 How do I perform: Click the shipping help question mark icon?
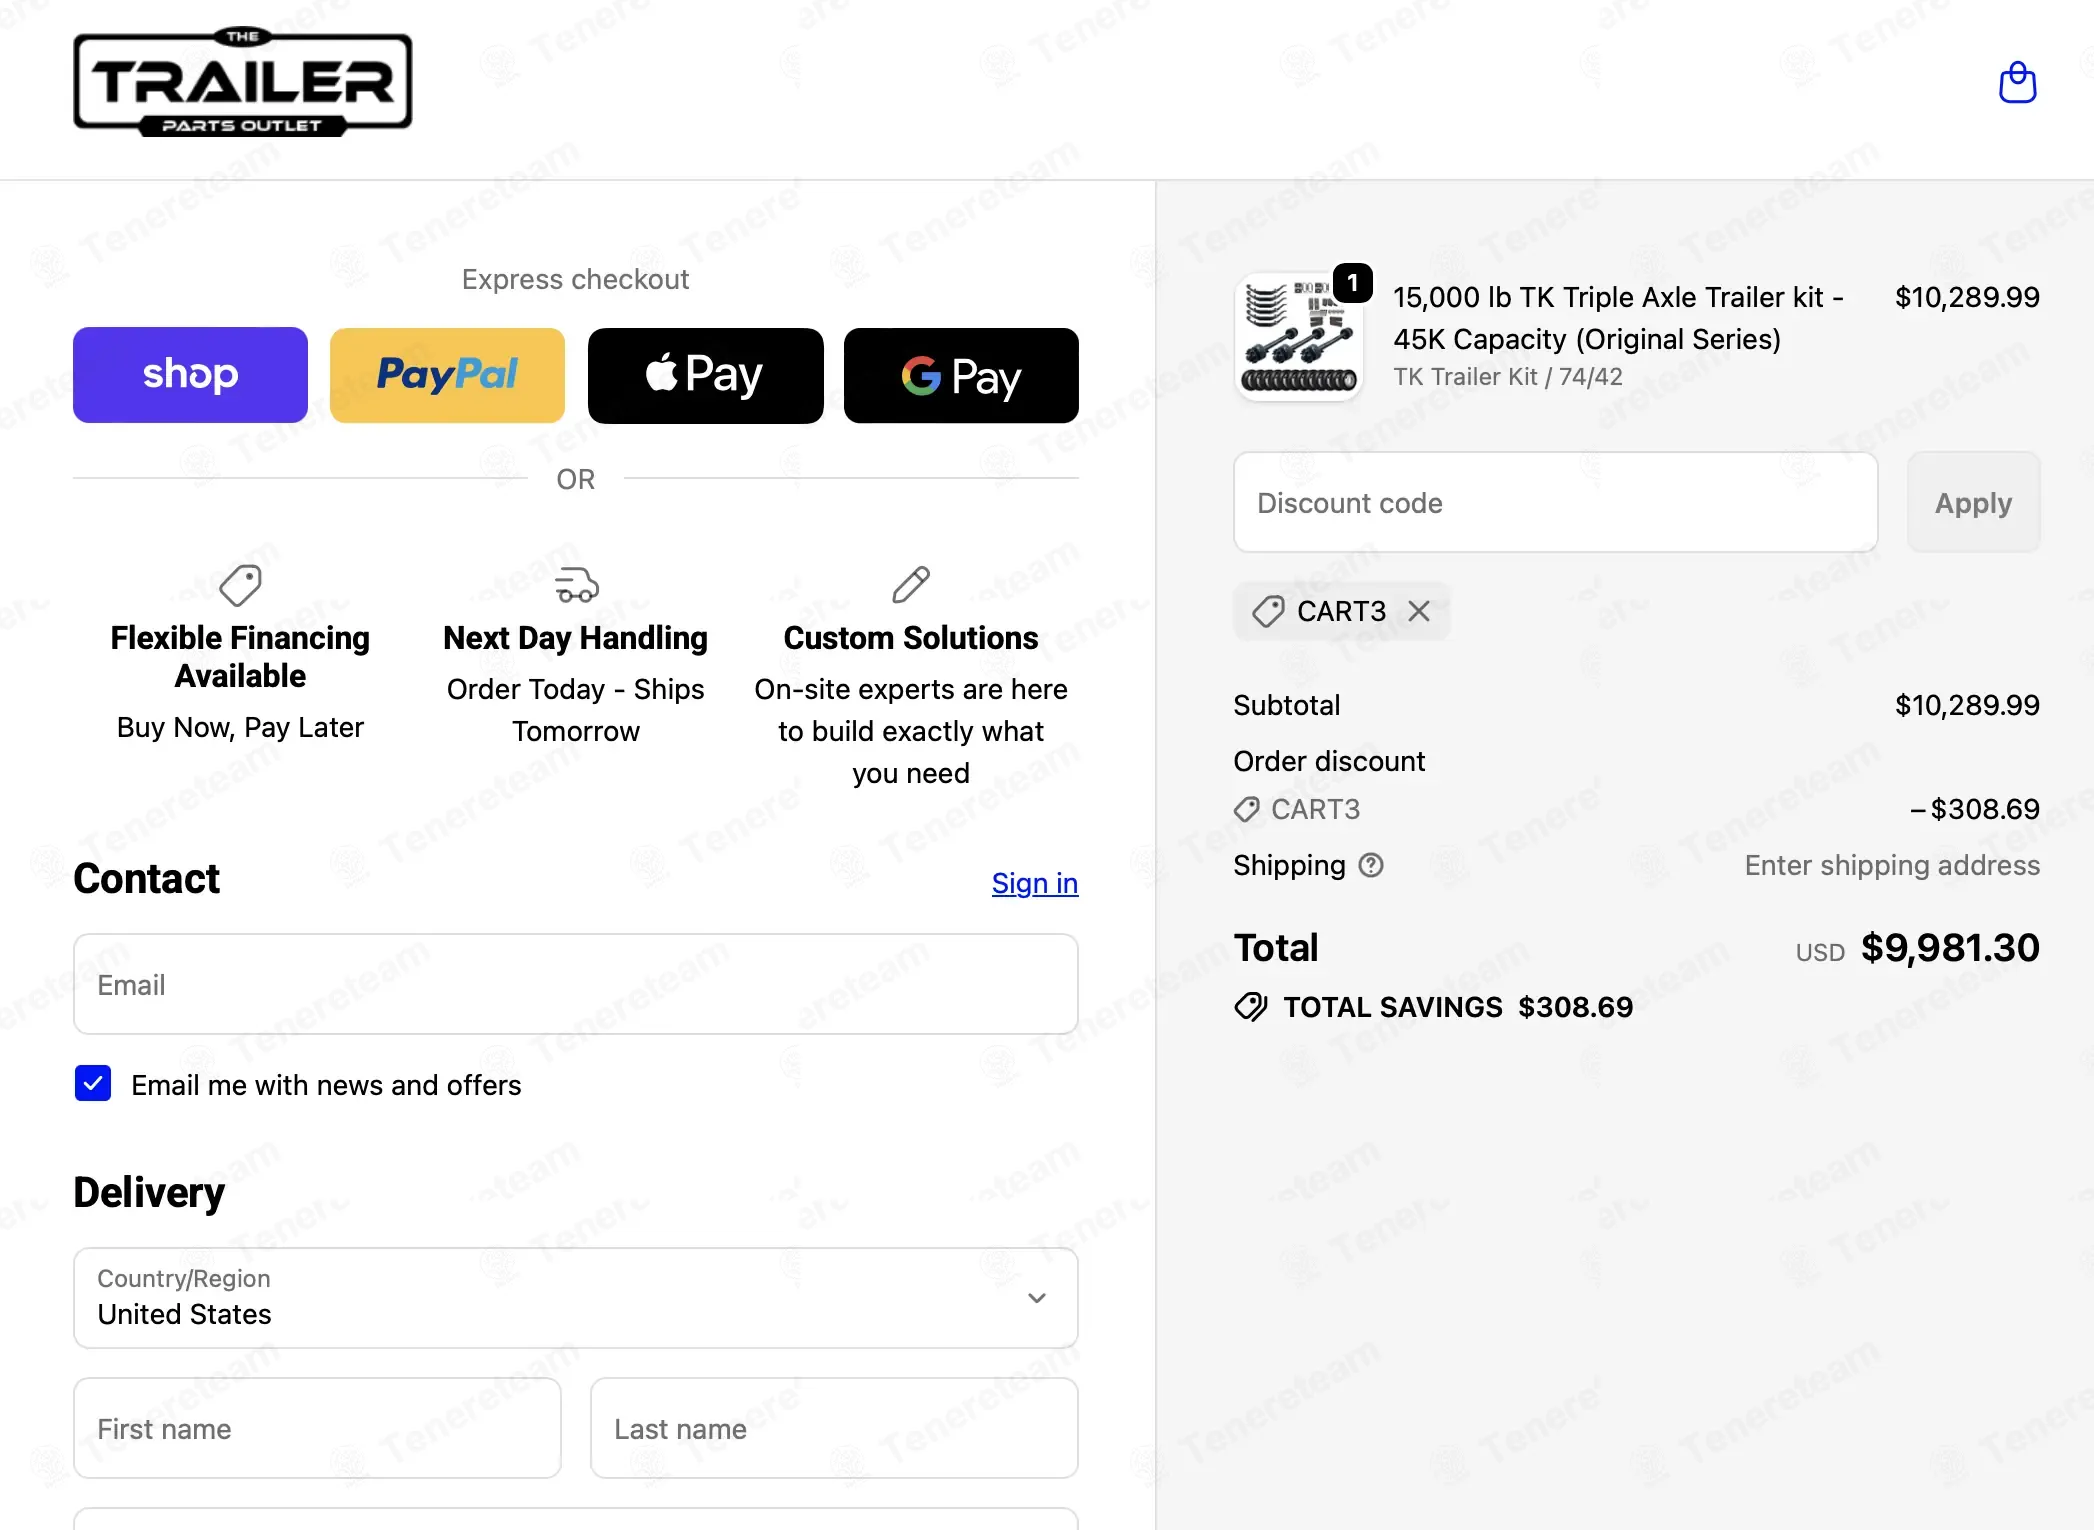(1371, 865)
